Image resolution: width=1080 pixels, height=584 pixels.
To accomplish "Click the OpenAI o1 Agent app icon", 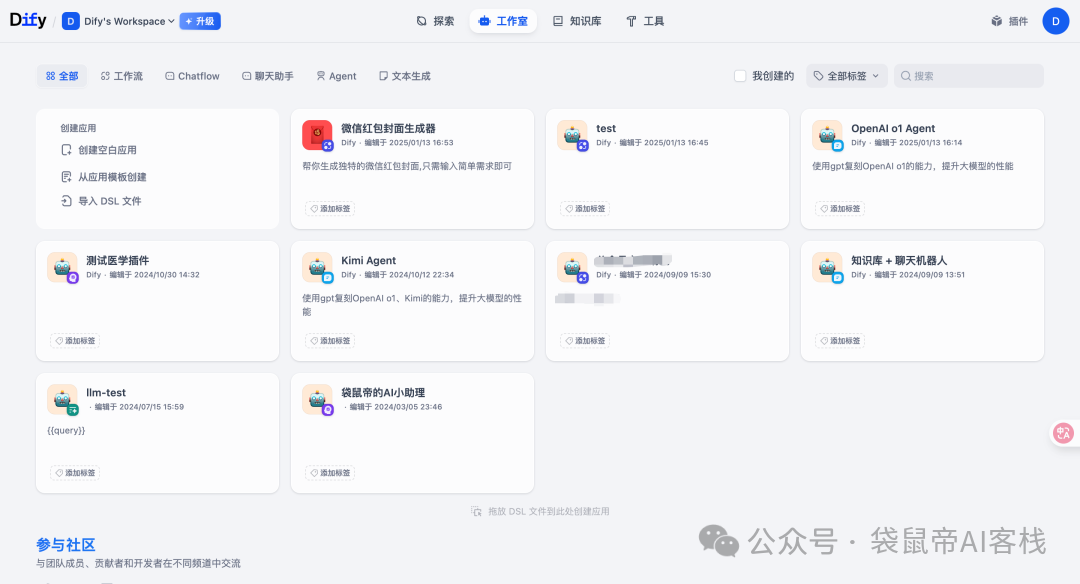I will pos(827,134).
